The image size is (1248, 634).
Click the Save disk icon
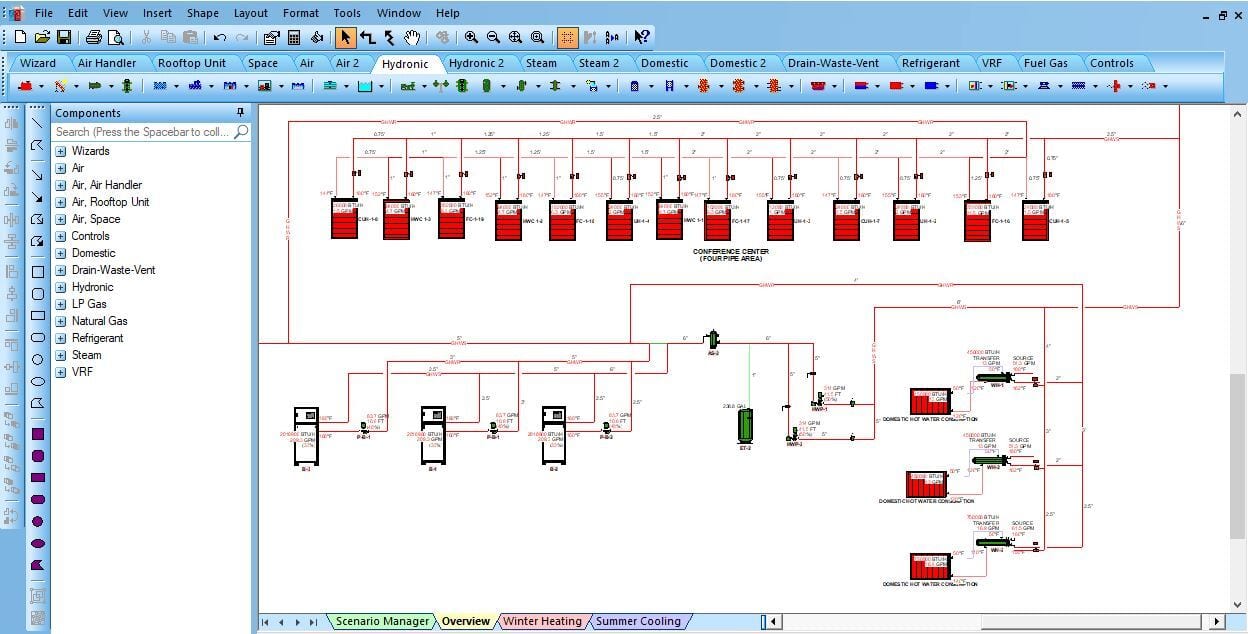pyautogui.click(x=64, y=37)
